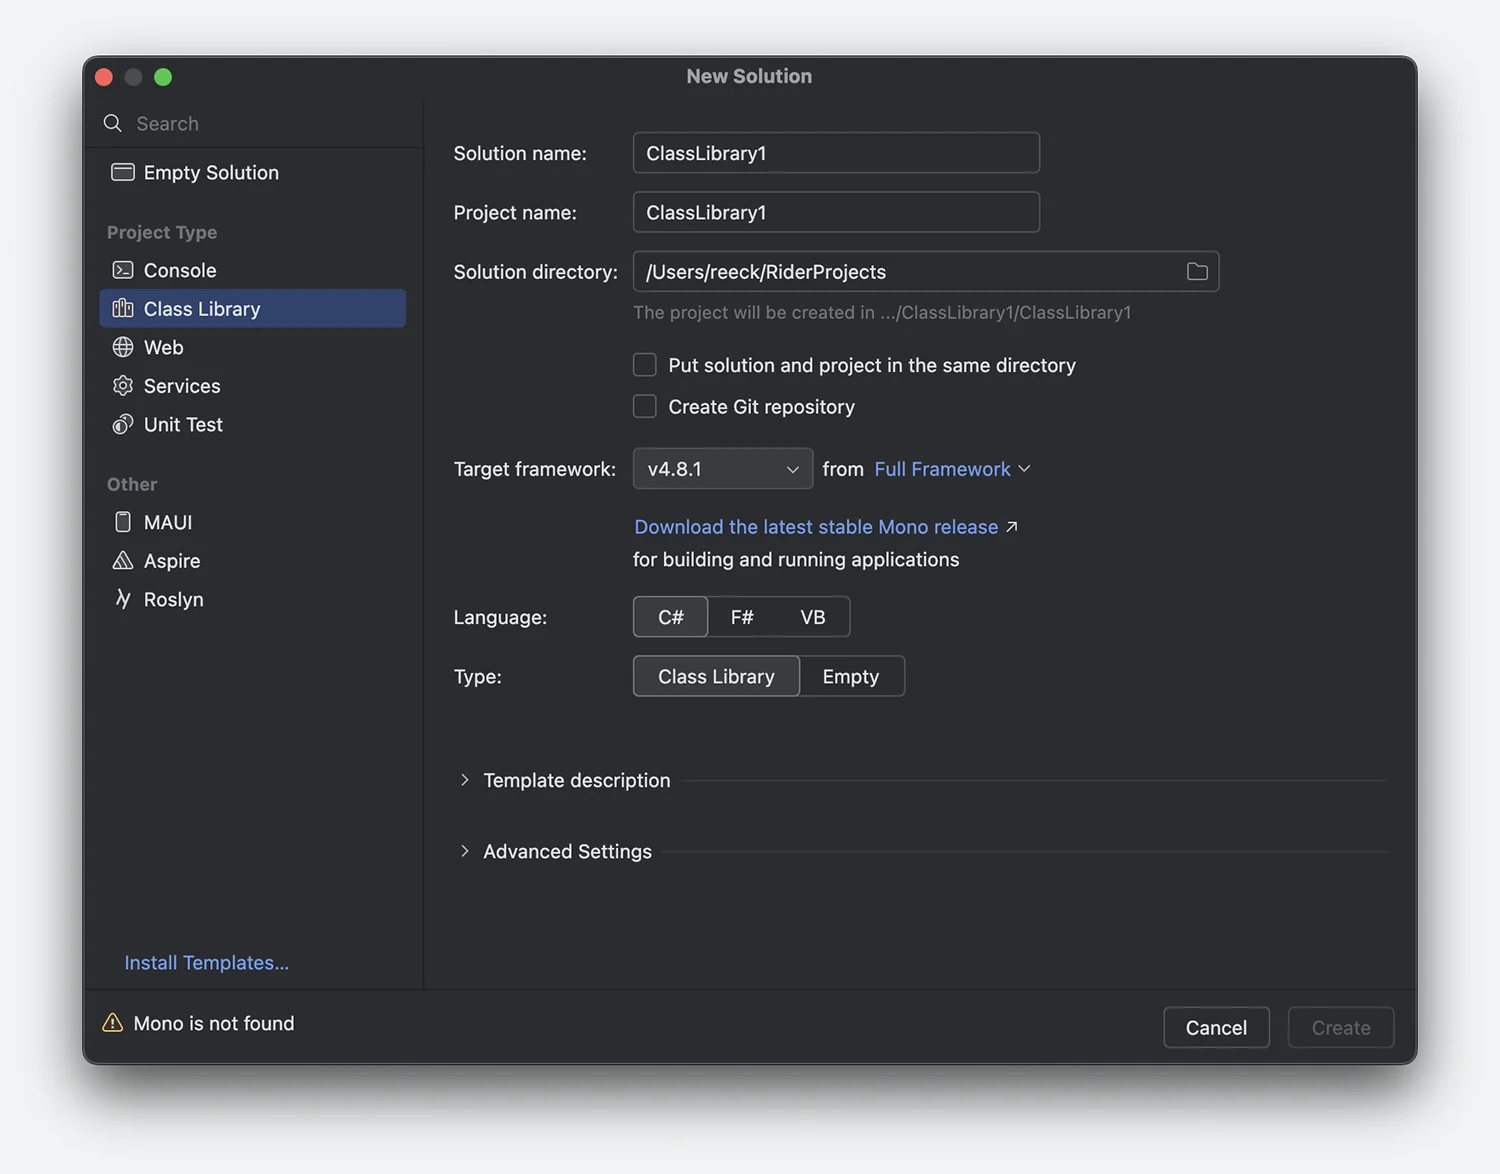Choose the Aspire triangle icon
Image resolution: width=1500 pixels, height=1174 pixels.
123,561
